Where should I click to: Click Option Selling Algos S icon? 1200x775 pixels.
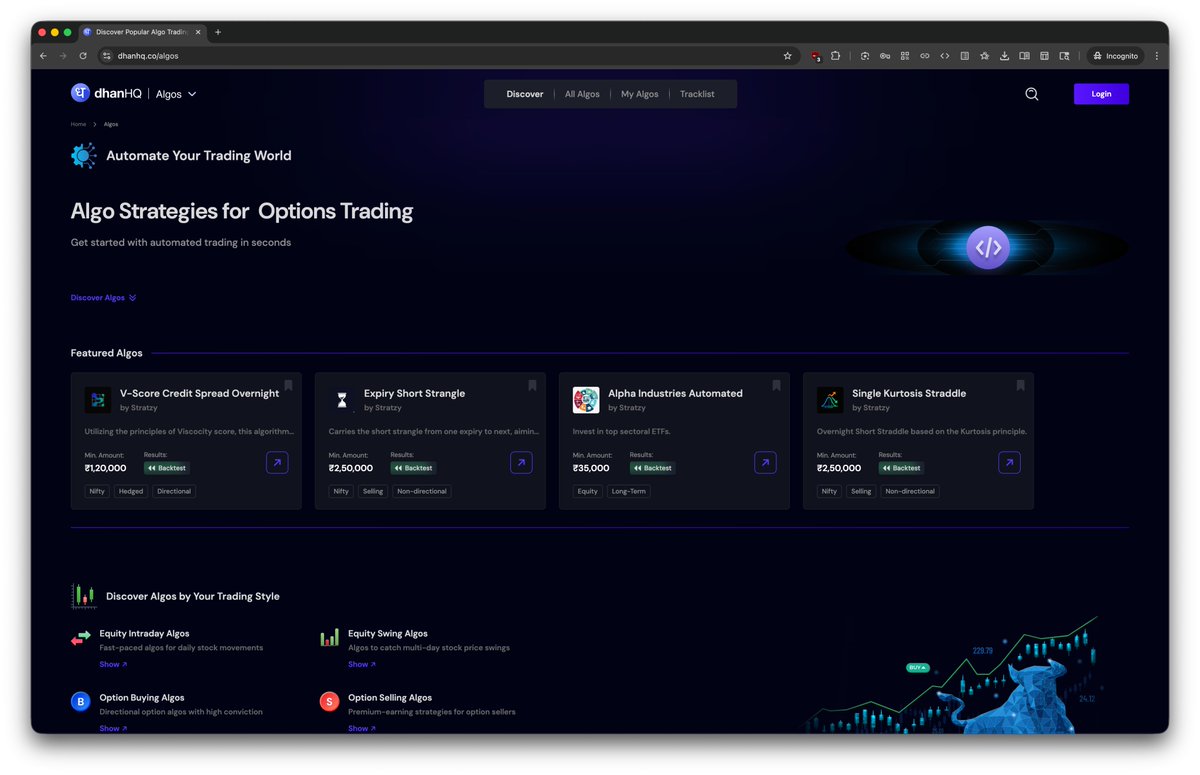pos(329,702)
